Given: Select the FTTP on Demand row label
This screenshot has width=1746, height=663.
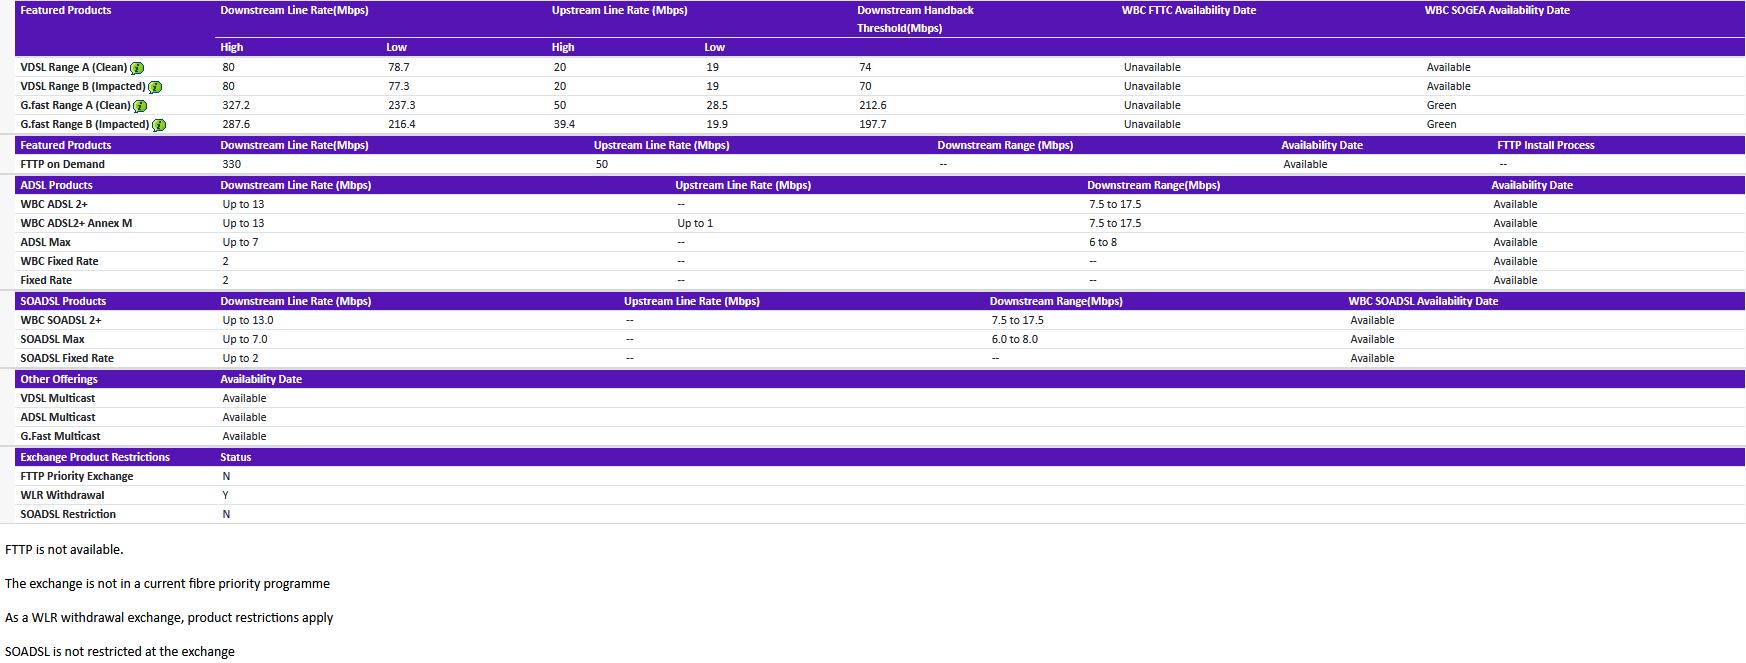Looking at the screenshot, I should 62,165.
